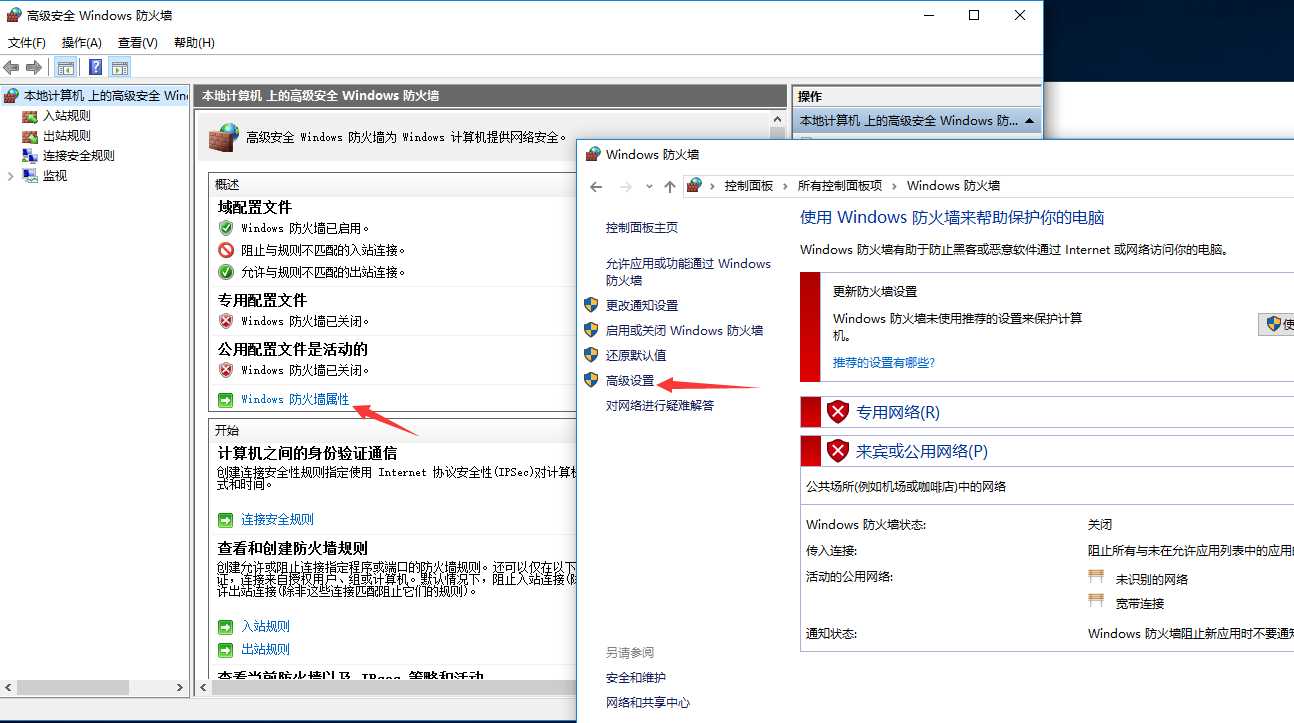Click shield icon beside 还原默认值
The height and width of the screenshot is (723, 1294).
(591, 355)
